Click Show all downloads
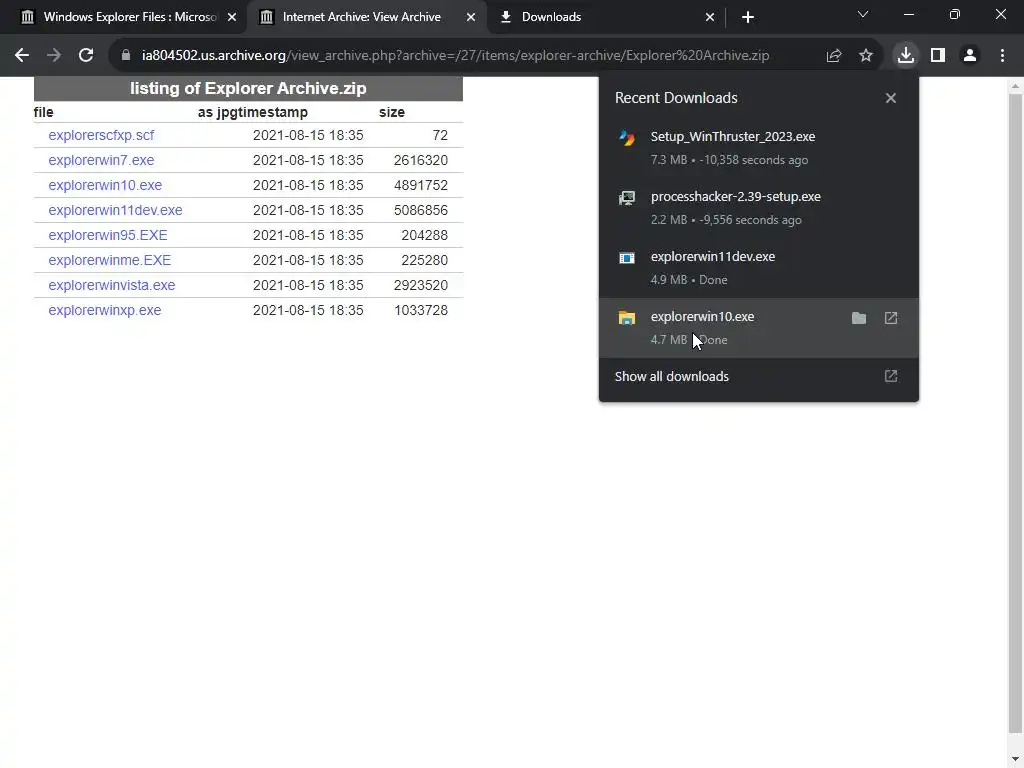The height and width of the screenshot is (768, 1024). tap(758, 376)
